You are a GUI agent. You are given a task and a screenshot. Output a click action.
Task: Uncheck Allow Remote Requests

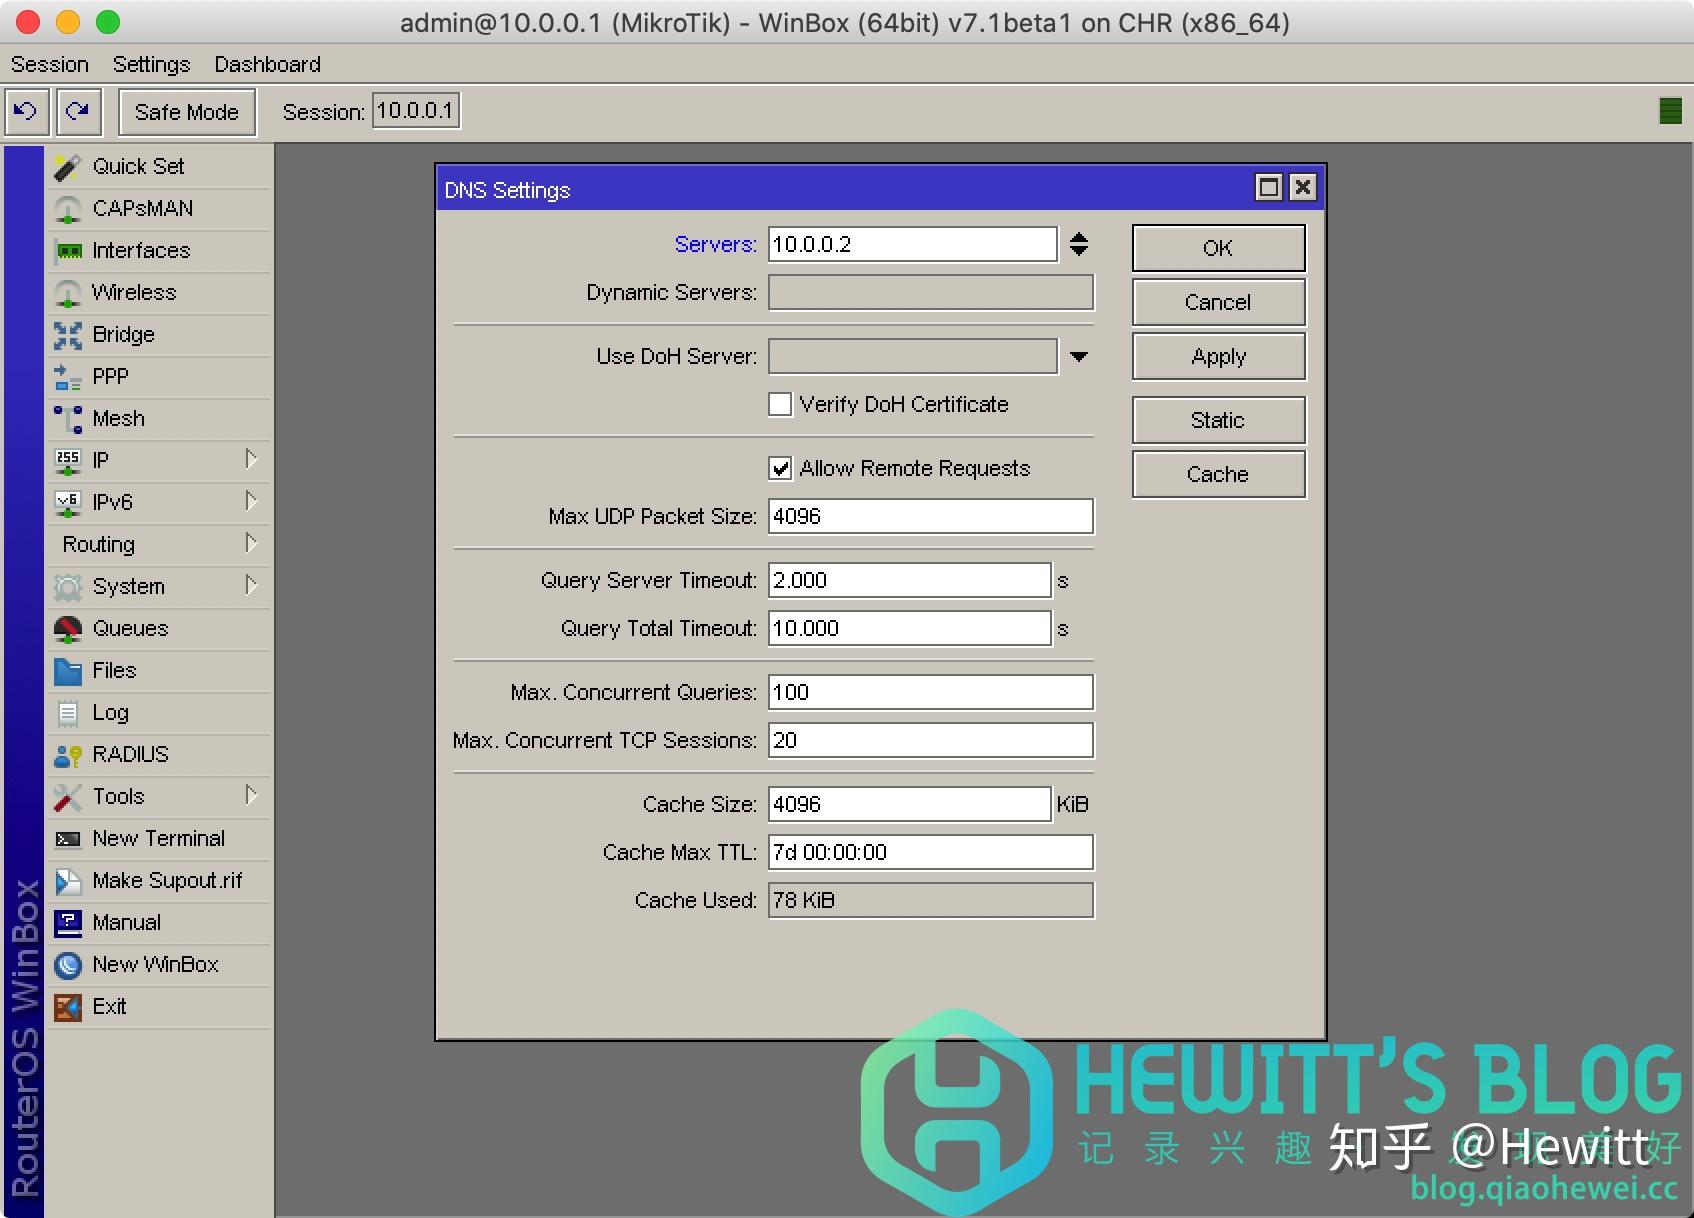tap(780, 468)
